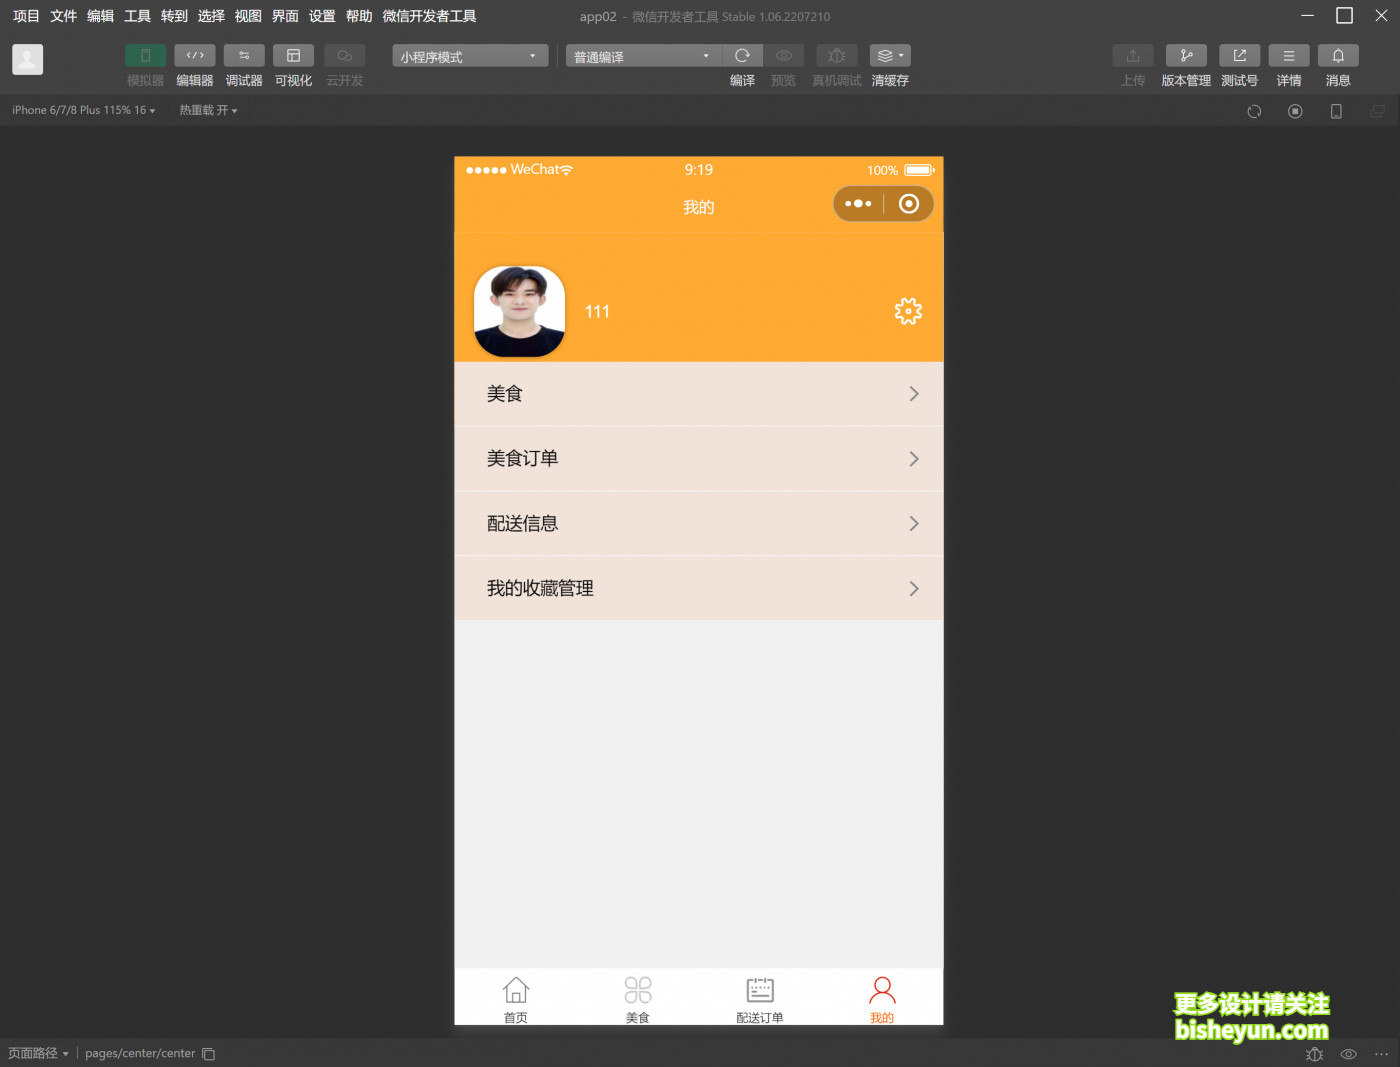The image size is (1400, 1067).
Task: Open the 选择 menu
Action: [x=211, y=16]
